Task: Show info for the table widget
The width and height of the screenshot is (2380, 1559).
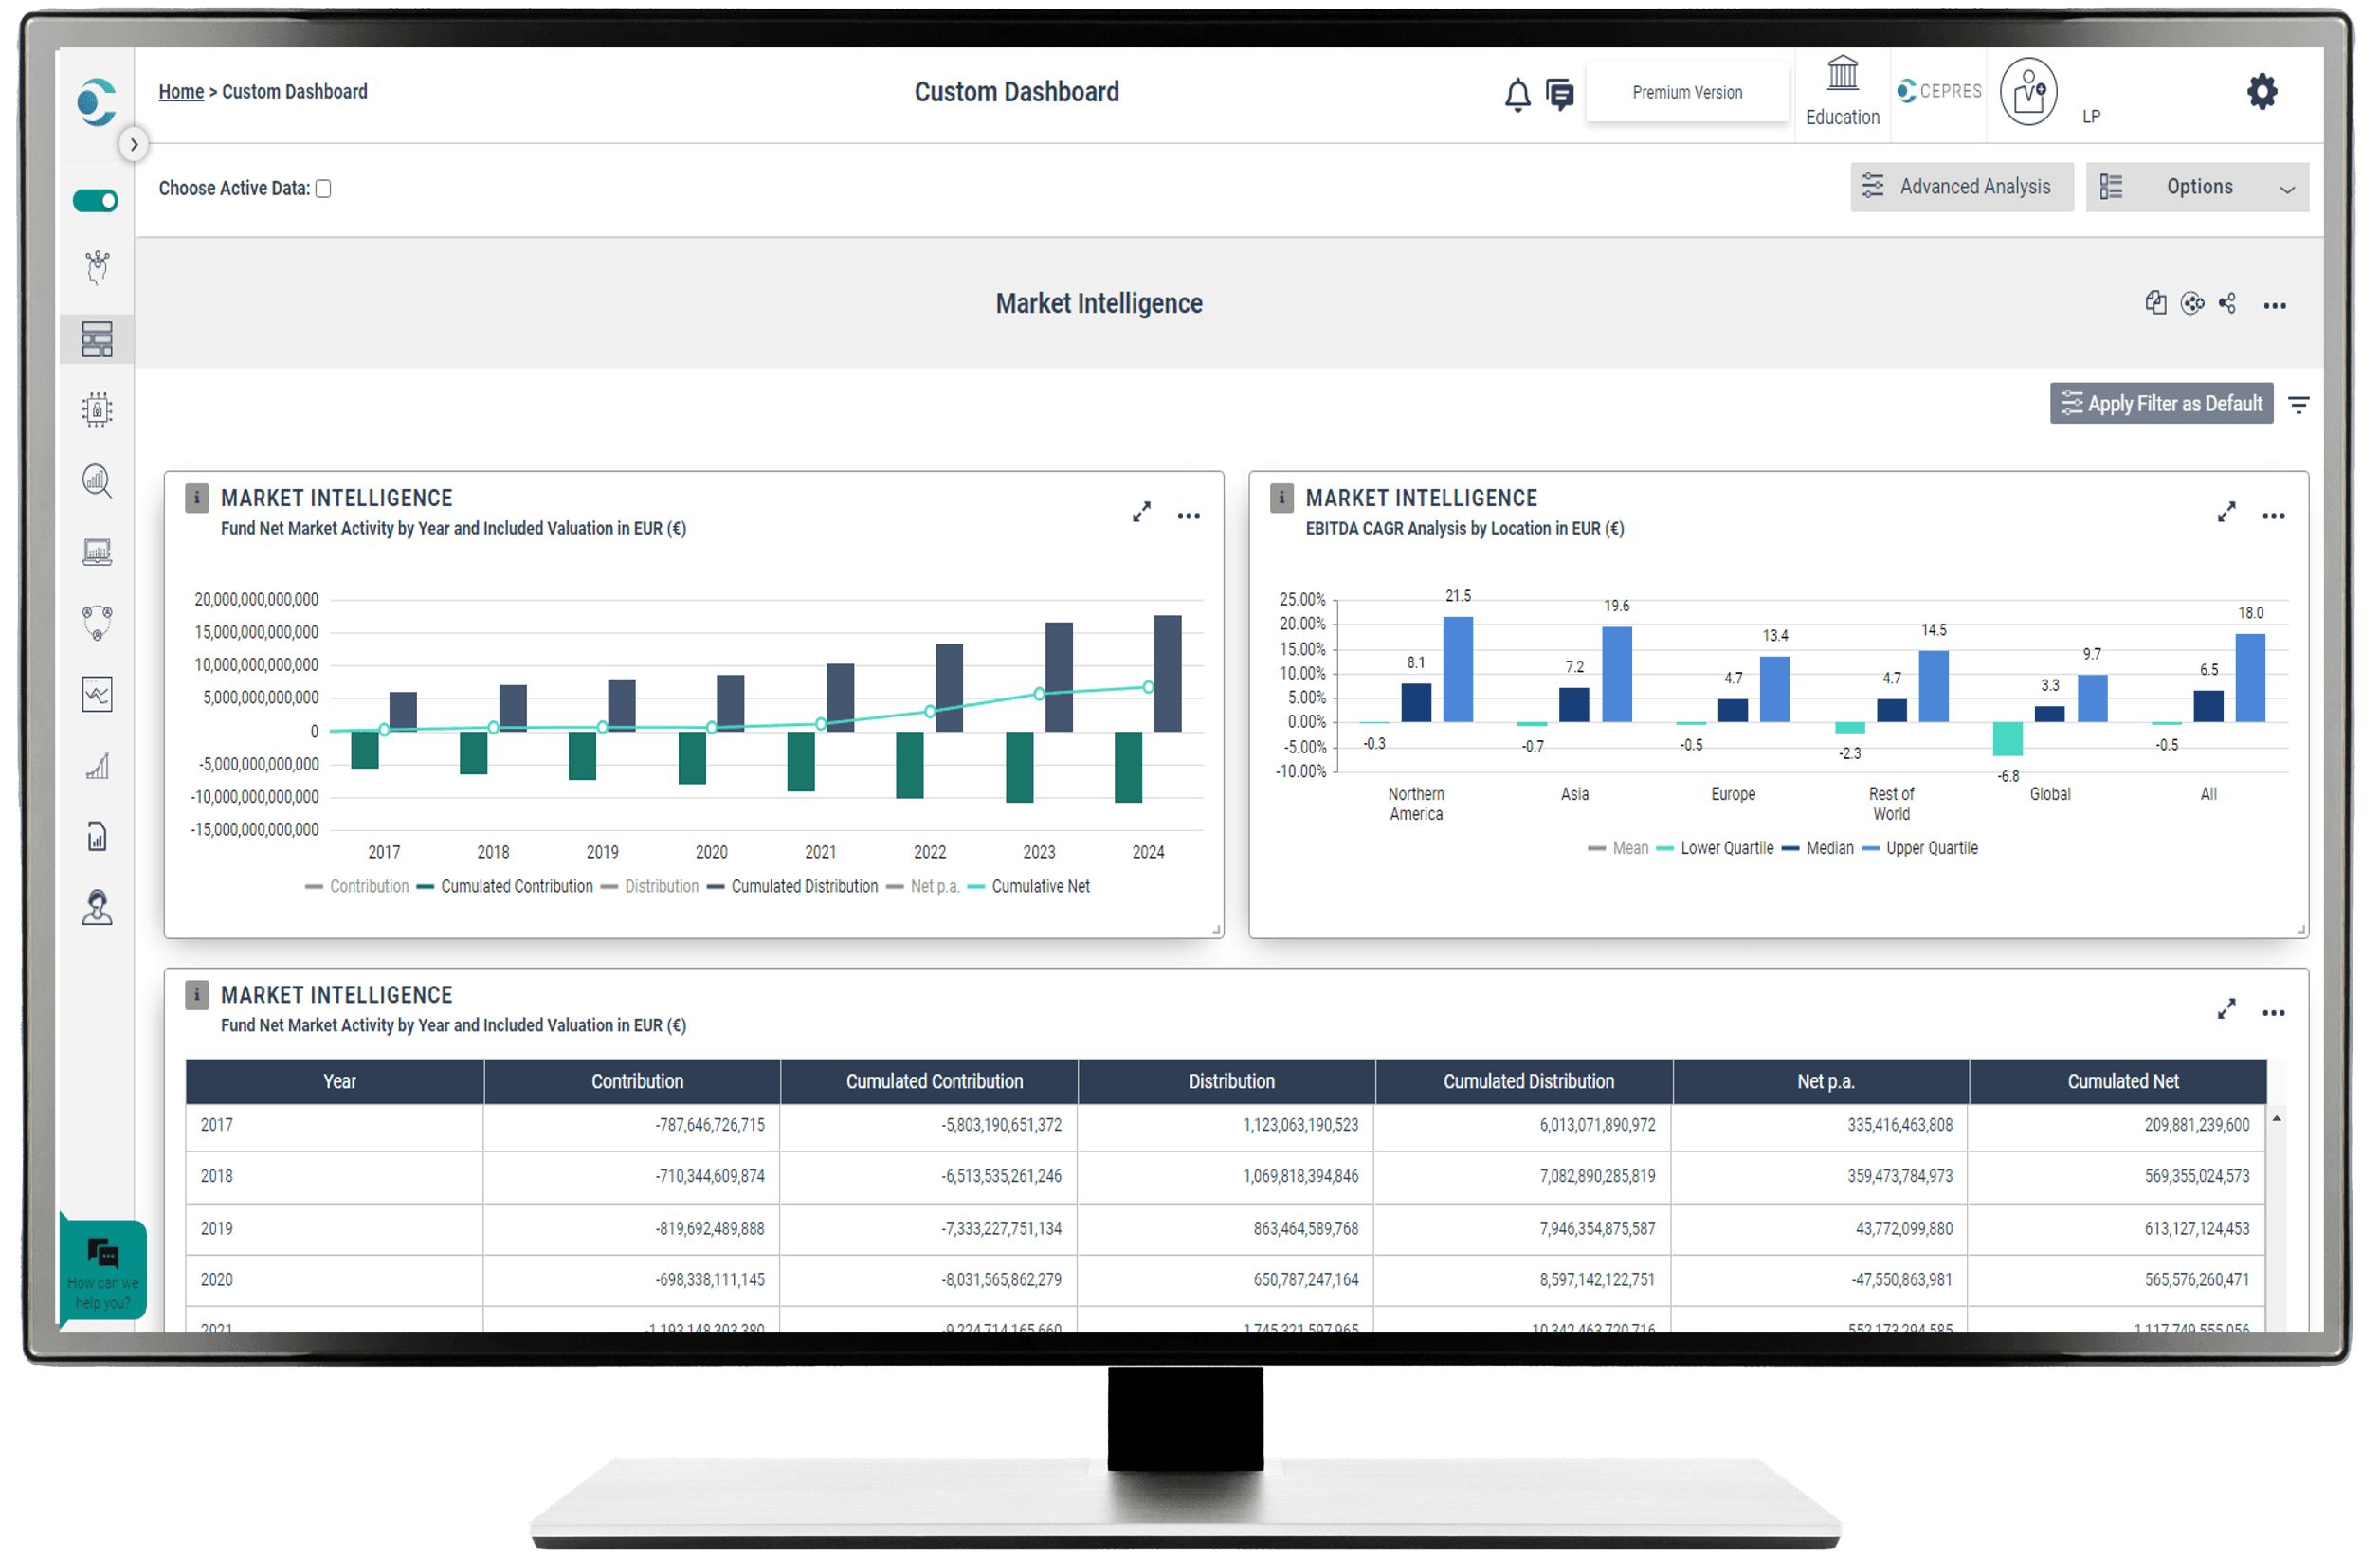Action: [x=196, y=994]
